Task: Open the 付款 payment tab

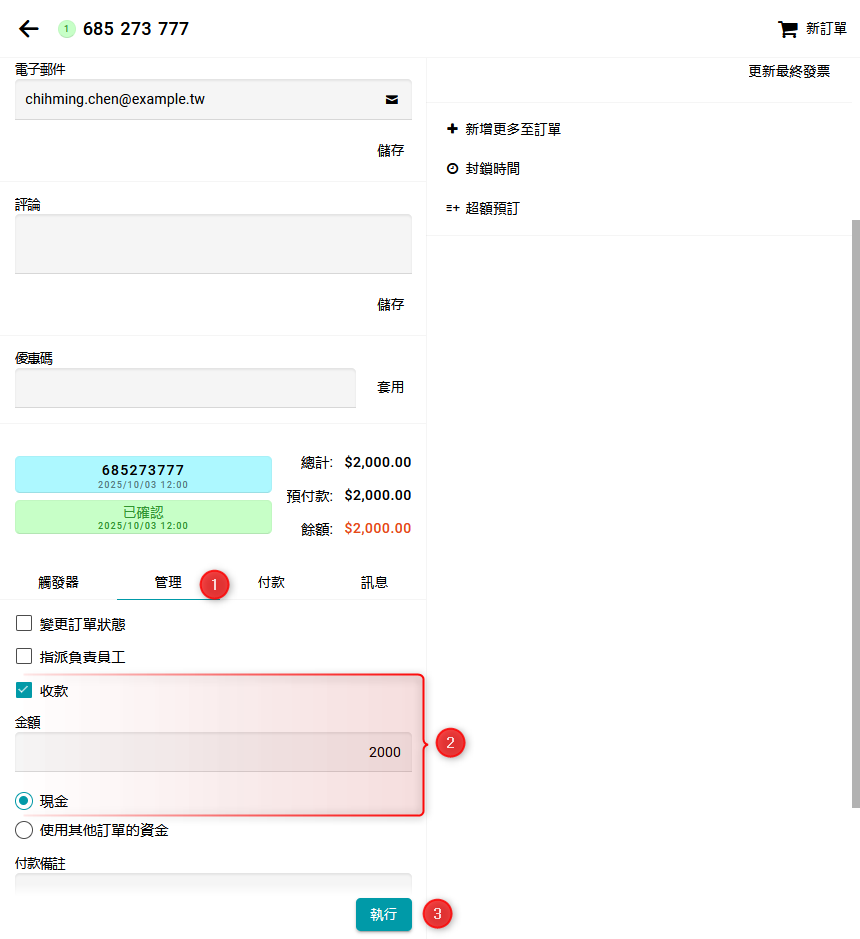Action: coord(271,582)
